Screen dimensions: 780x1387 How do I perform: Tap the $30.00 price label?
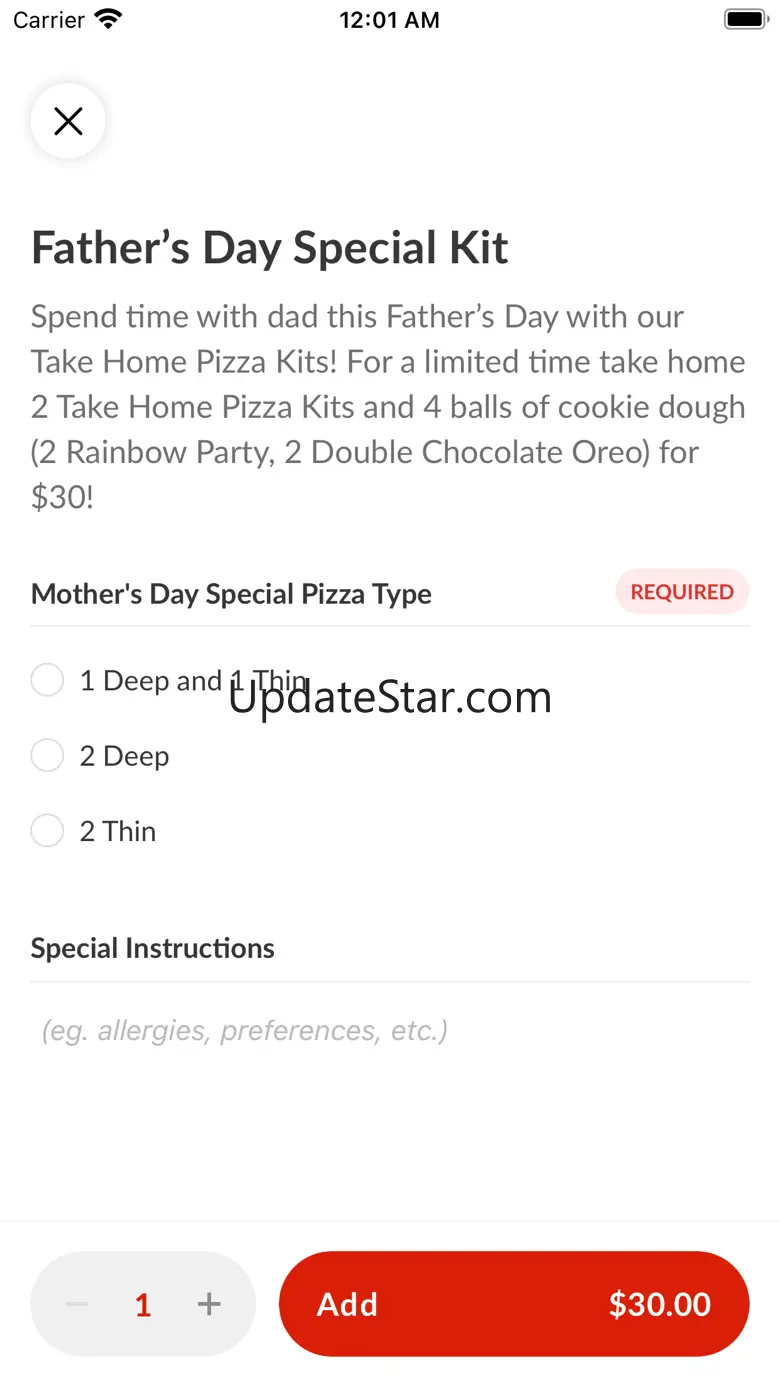[660, 1304]
